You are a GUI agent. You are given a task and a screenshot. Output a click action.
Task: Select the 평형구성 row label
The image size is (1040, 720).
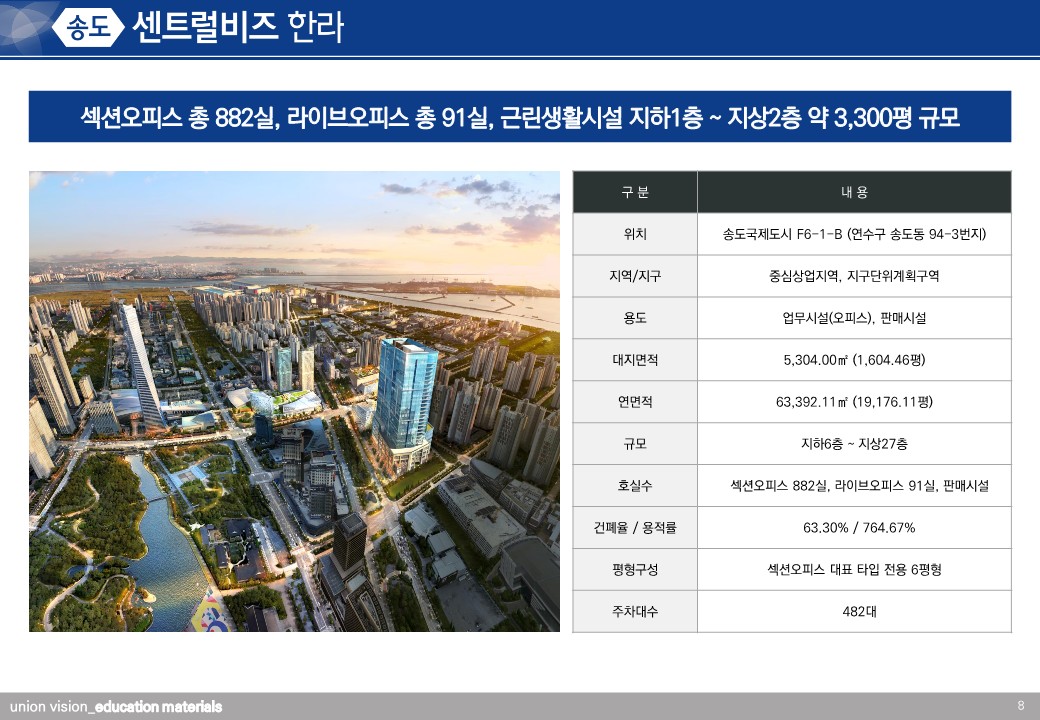click(x=635, y=570)
